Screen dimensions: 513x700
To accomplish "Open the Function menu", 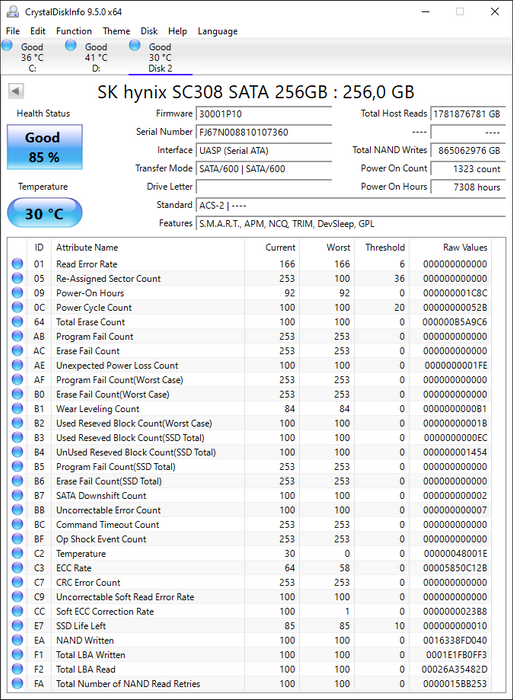I will (74, 31).
